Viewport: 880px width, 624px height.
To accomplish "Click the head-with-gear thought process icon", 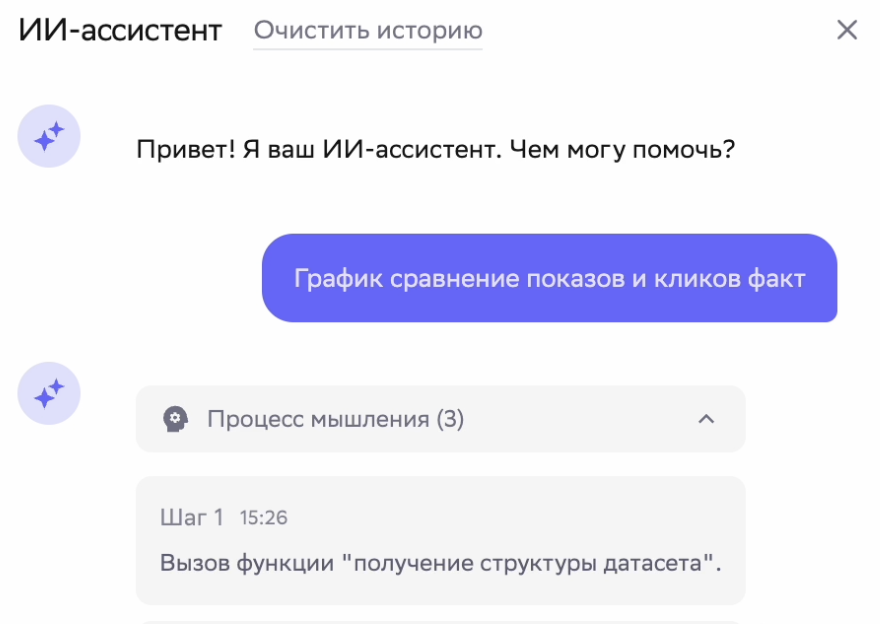I will point(177,419).
